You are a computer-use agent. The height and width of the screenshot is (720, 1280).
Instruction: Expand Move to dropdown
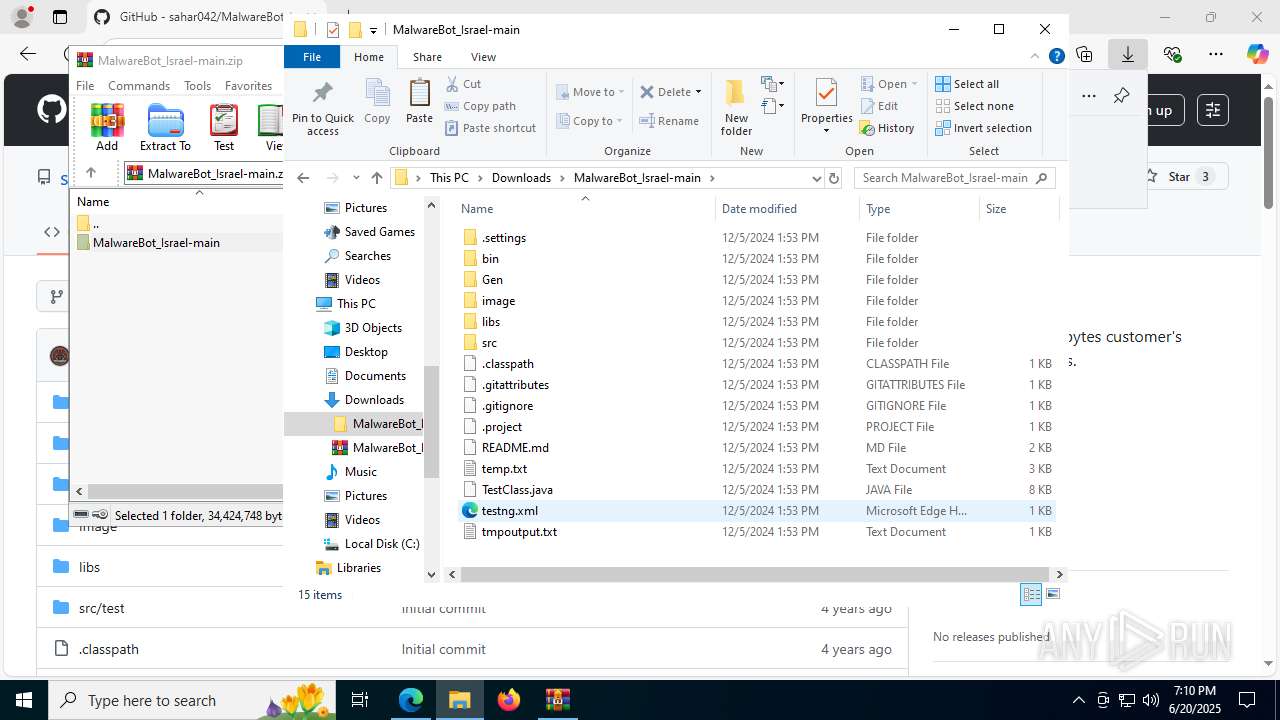tap(621, 92)
